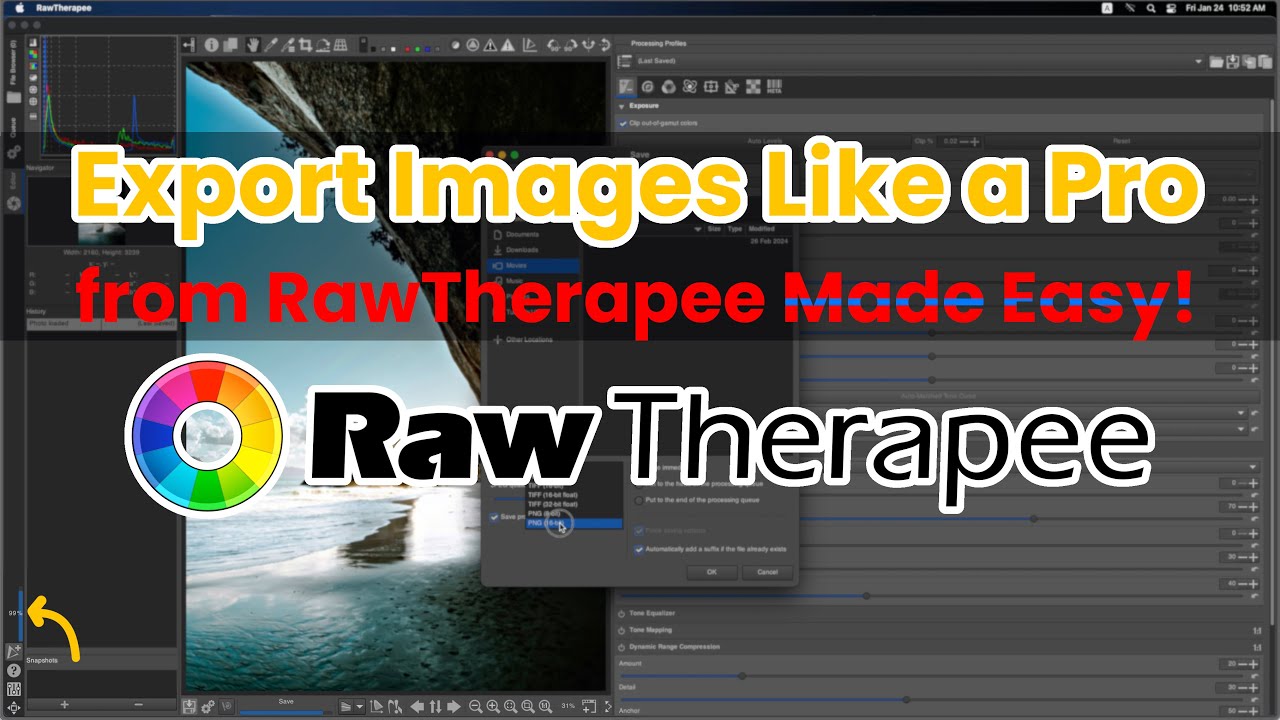Toggle the focus mask preview icon
This screenshot has height=720, width=1280.
coord(473,45)
